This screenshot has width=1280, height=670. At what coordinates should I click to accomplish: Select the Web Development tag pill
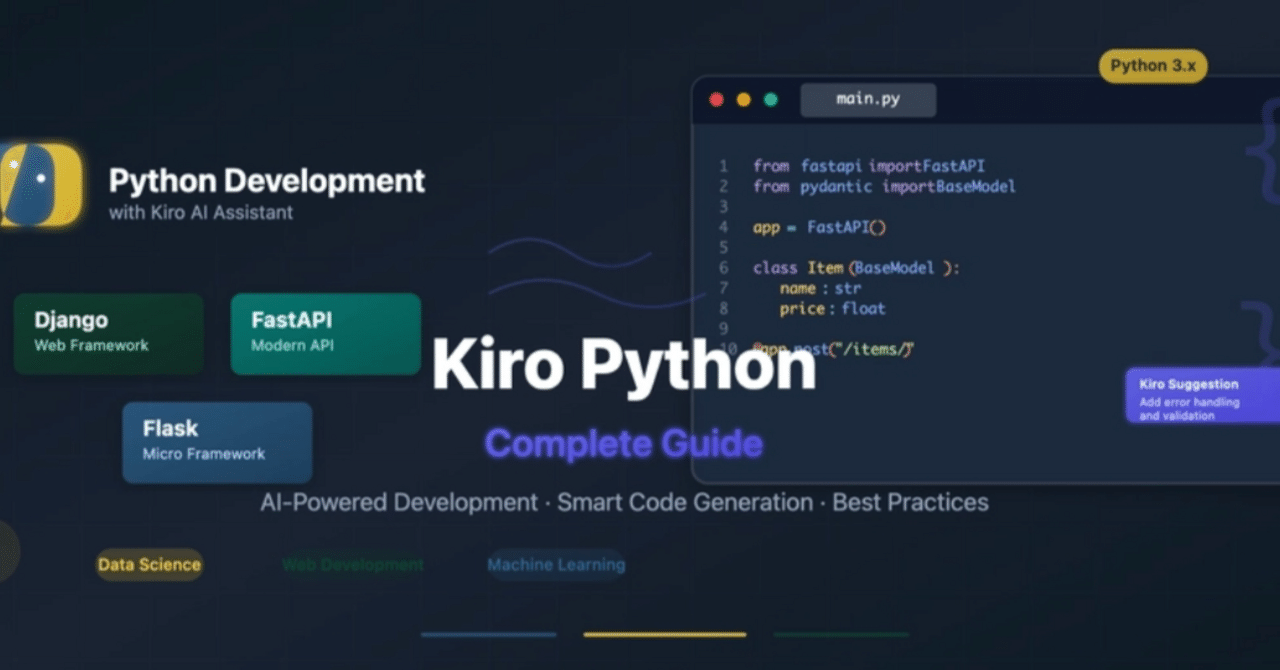(x=352, y=565)
